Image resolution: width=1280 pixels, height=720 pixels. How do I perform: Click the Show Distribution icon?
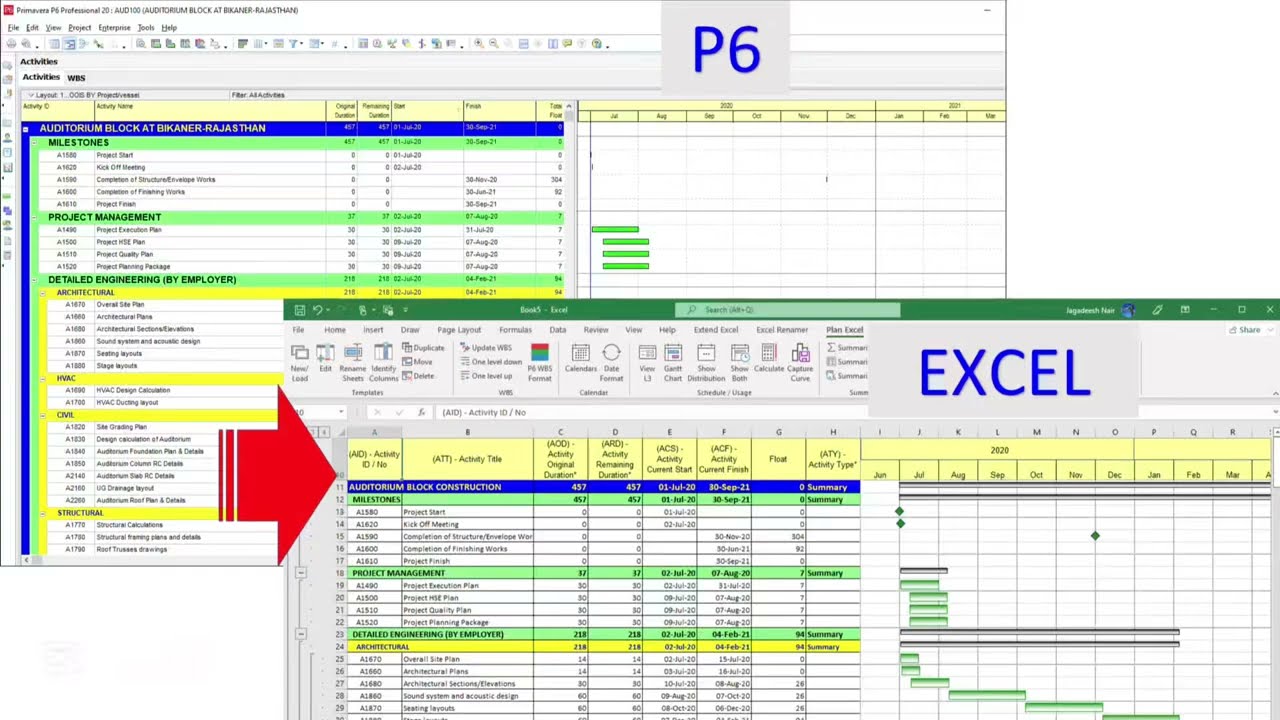(x=706, y=362)
